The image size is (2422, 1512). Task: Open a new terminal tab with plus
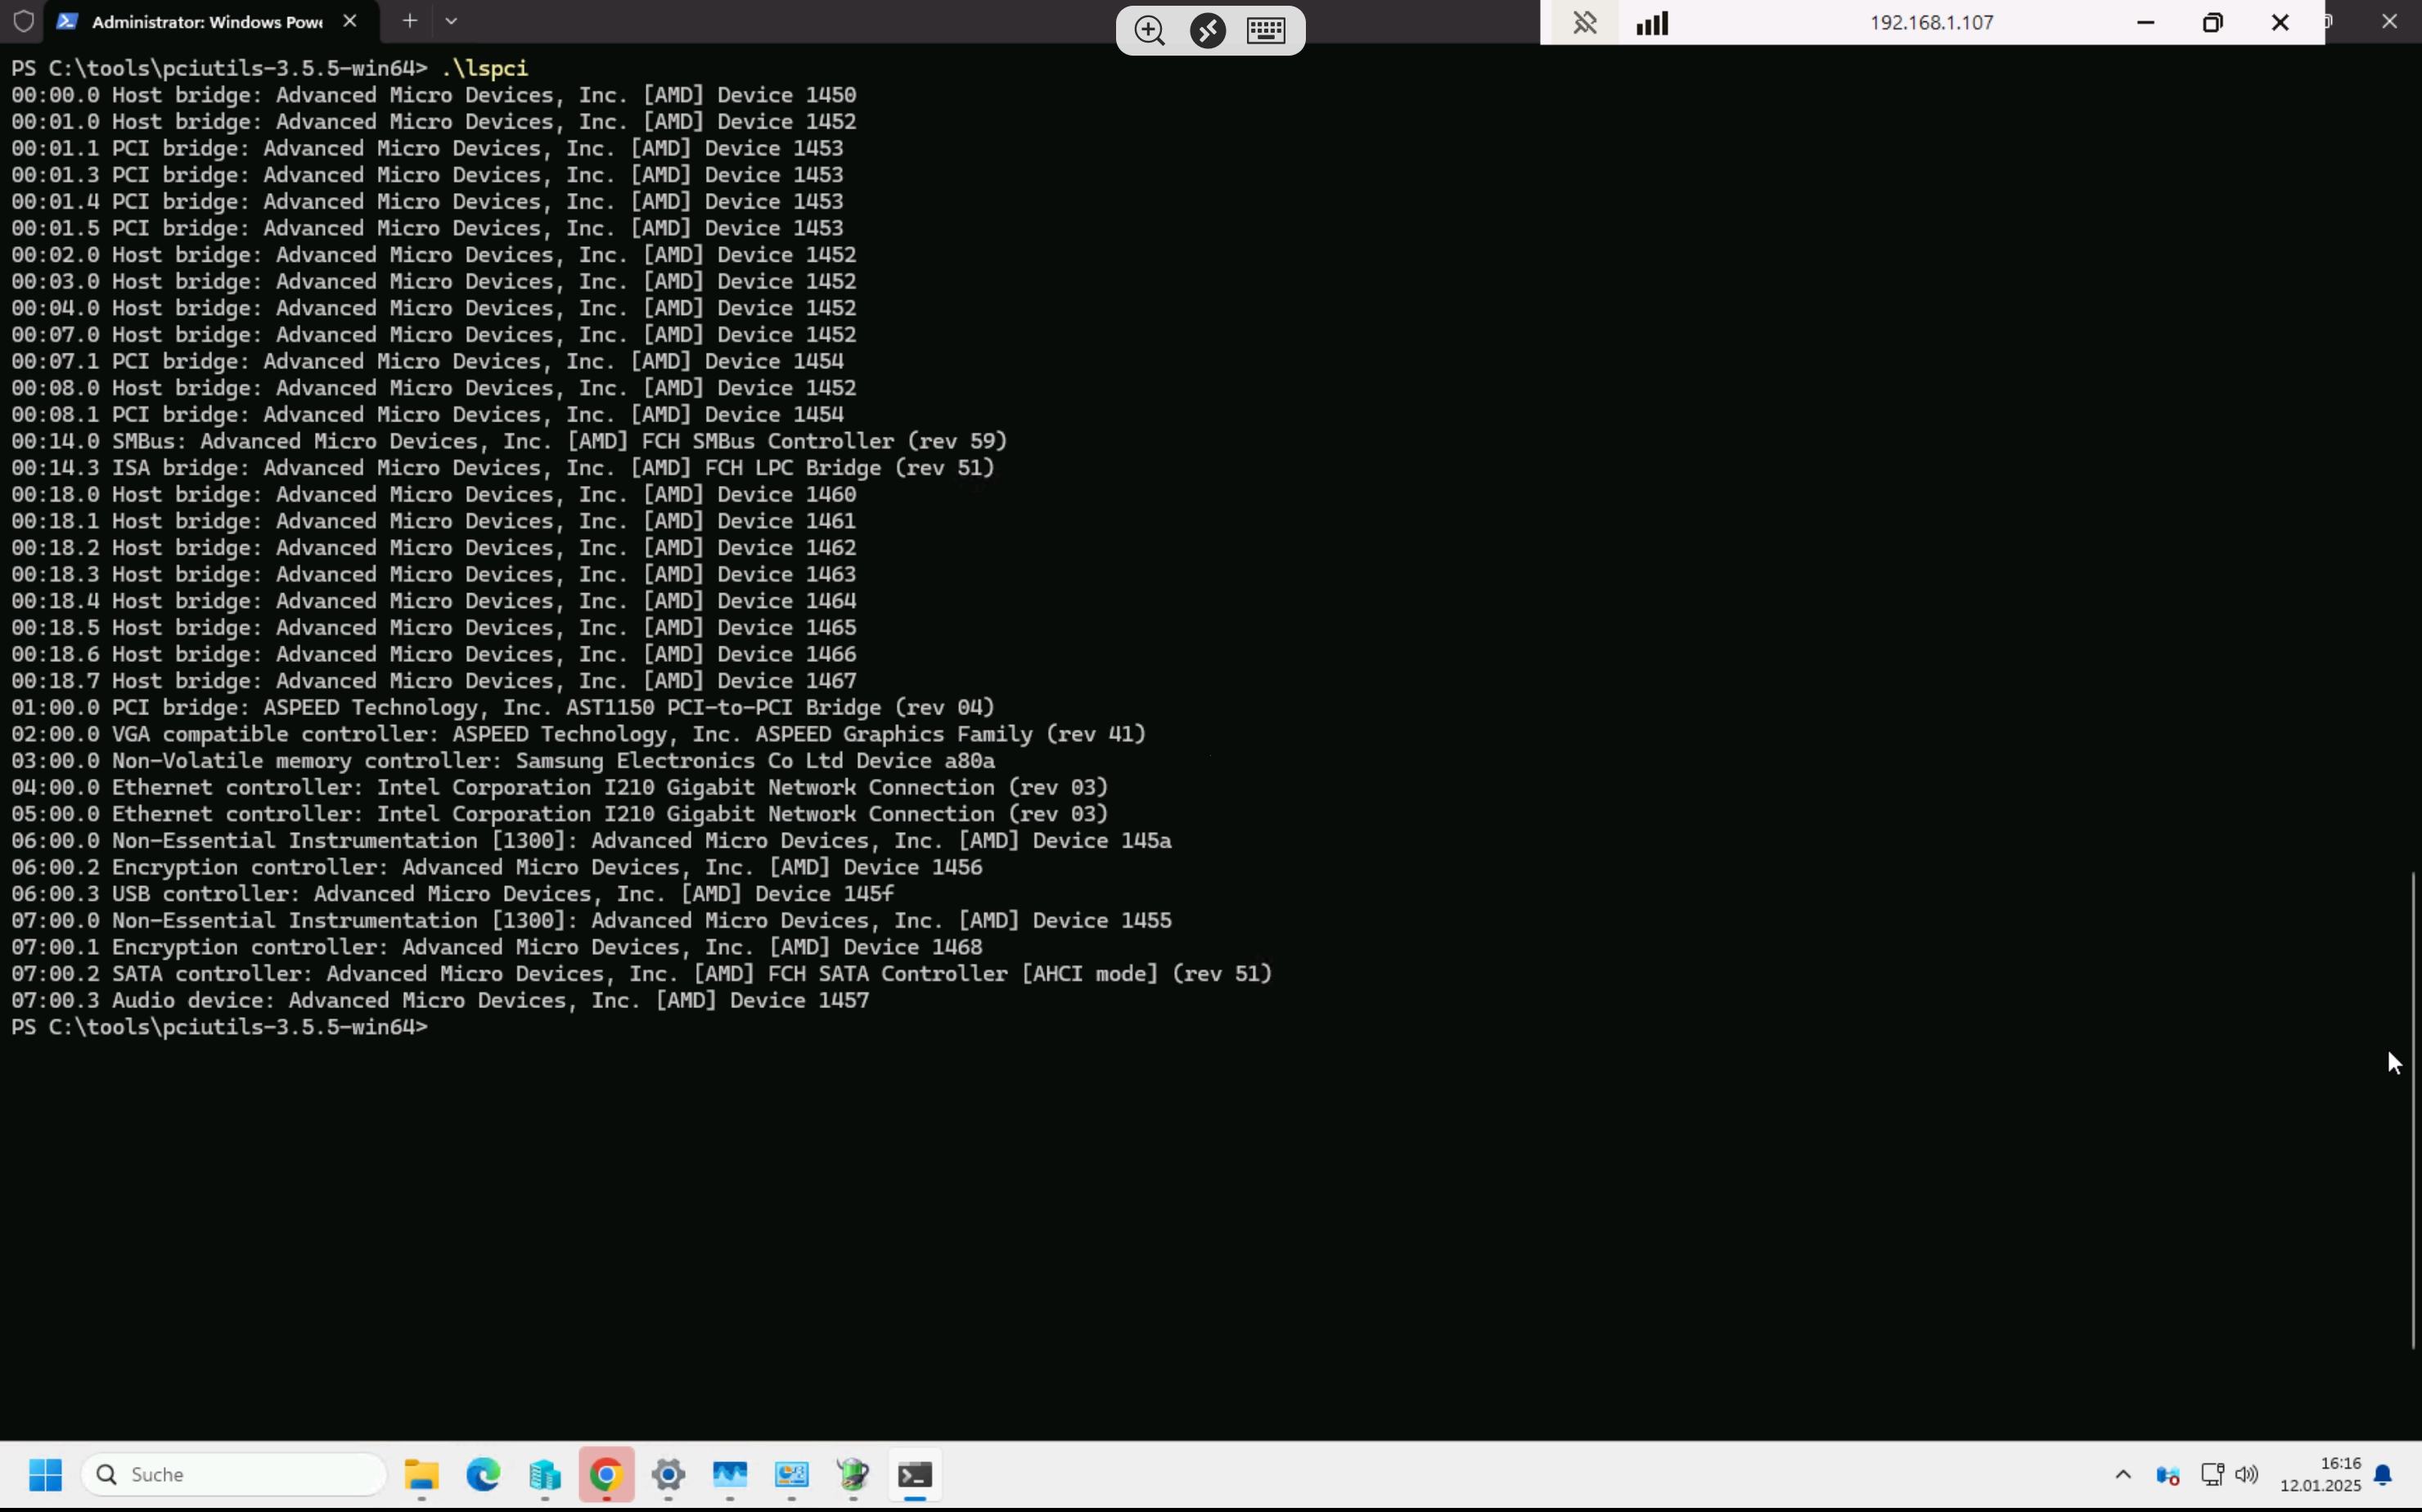point(410,20)
